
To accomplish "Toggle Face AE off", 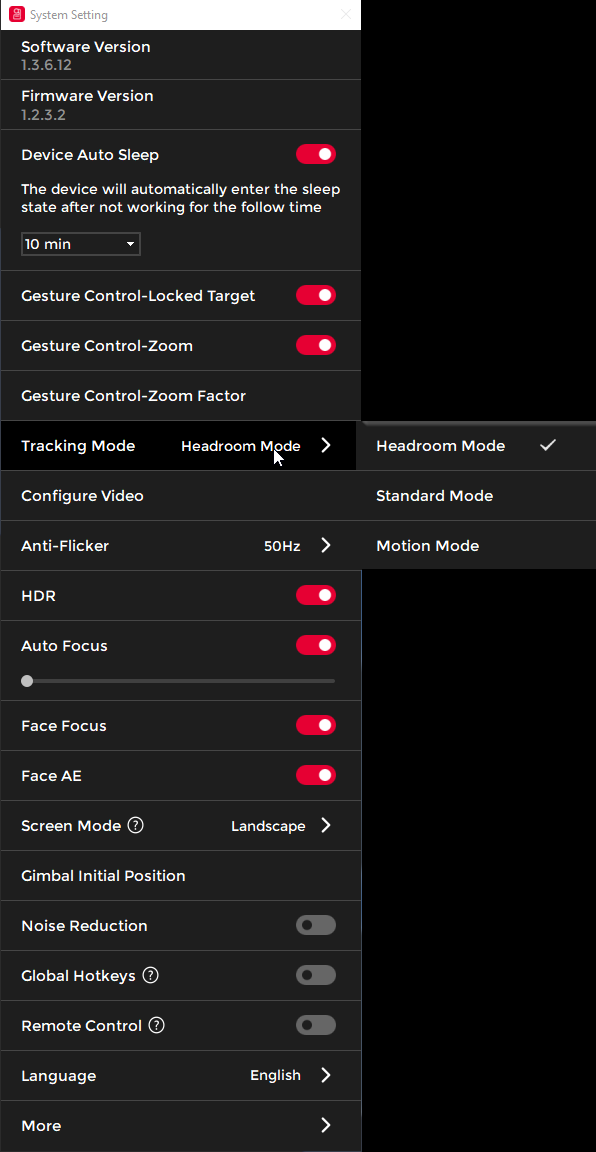I will pos(316,775).
